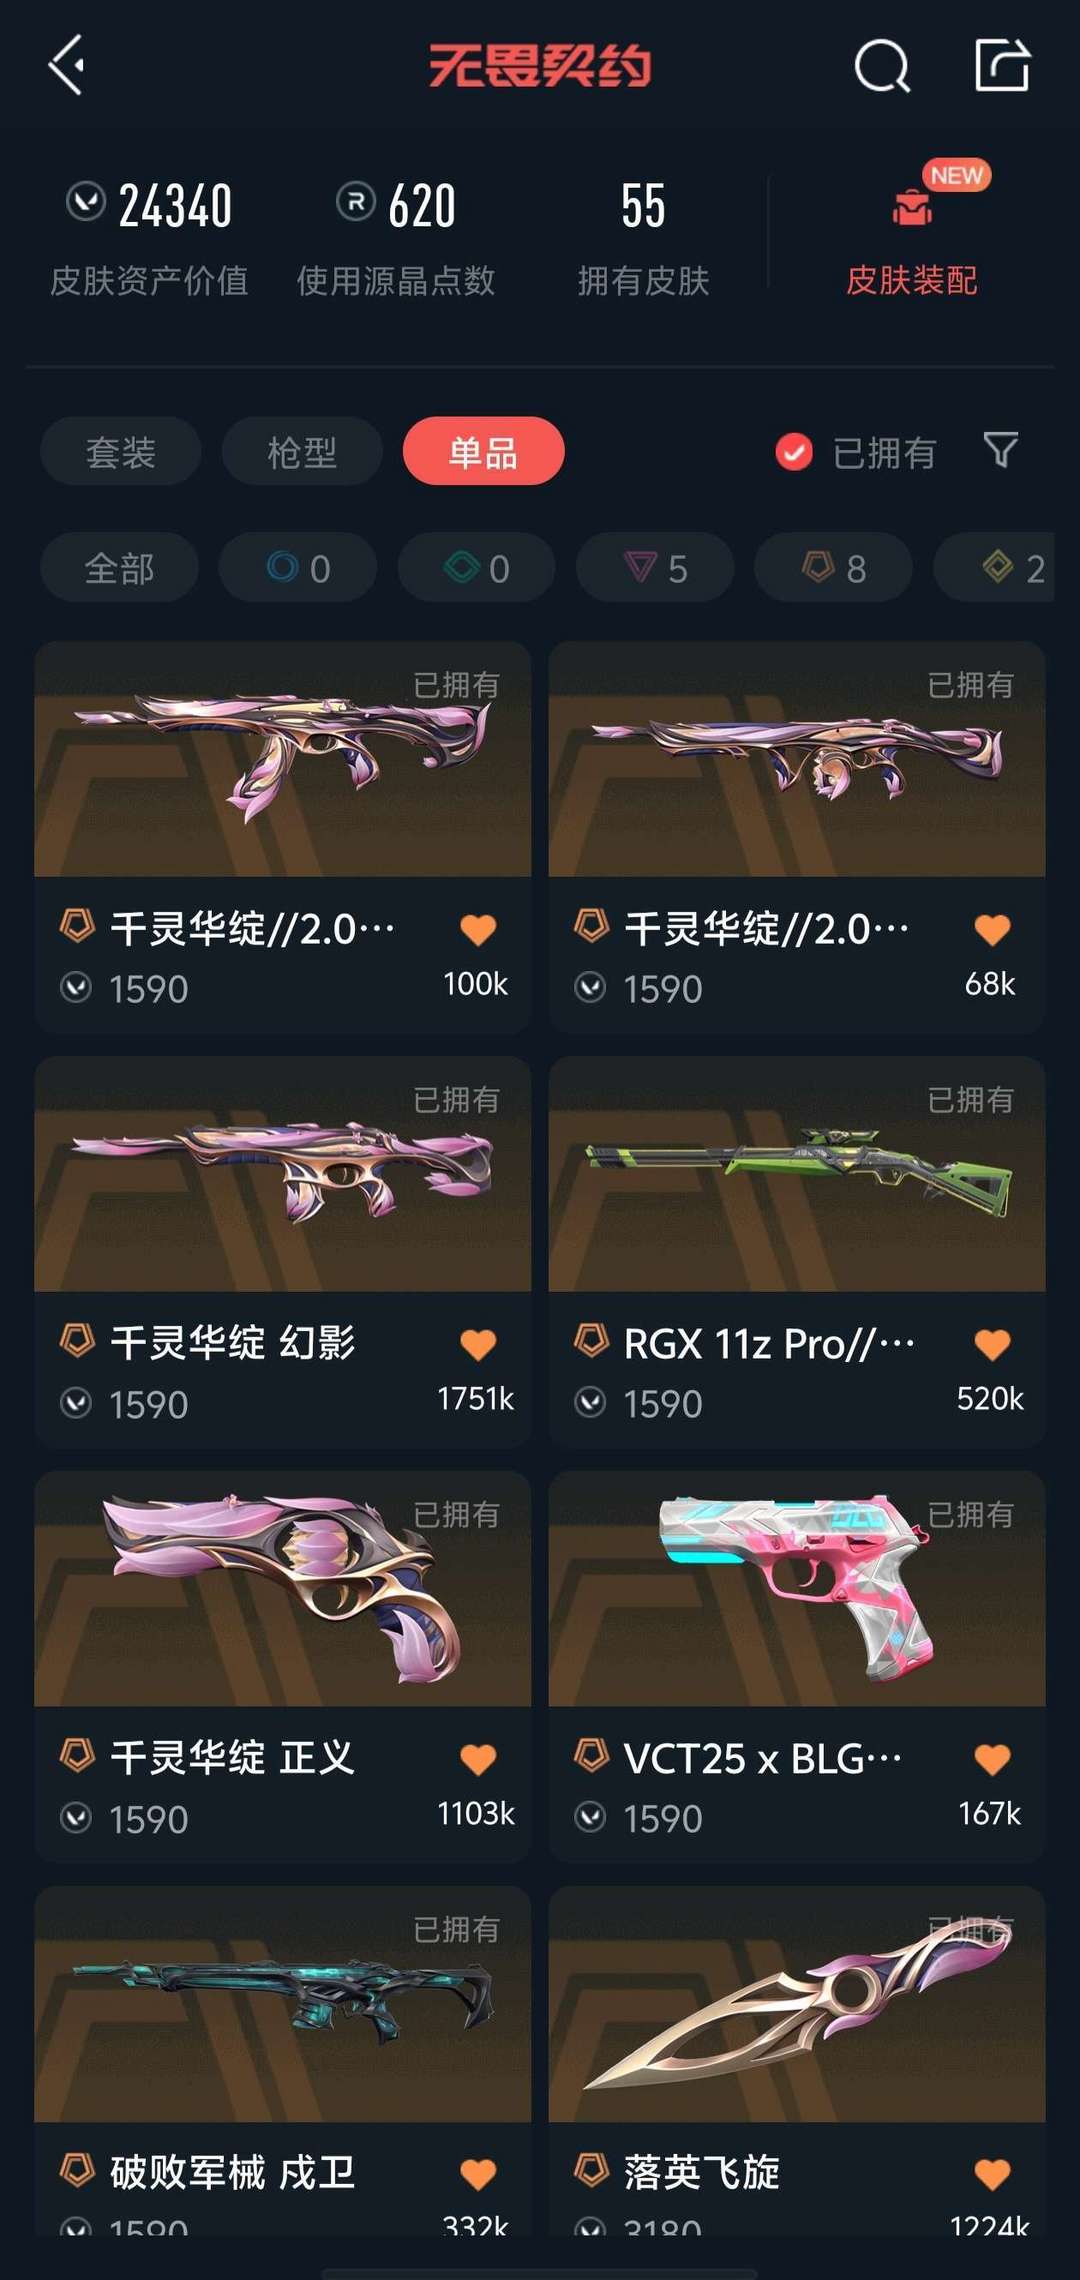Filter by blue circle tier showing 0
Image resolution: width=1080 pixels, height=2280 pixels.
298,568
